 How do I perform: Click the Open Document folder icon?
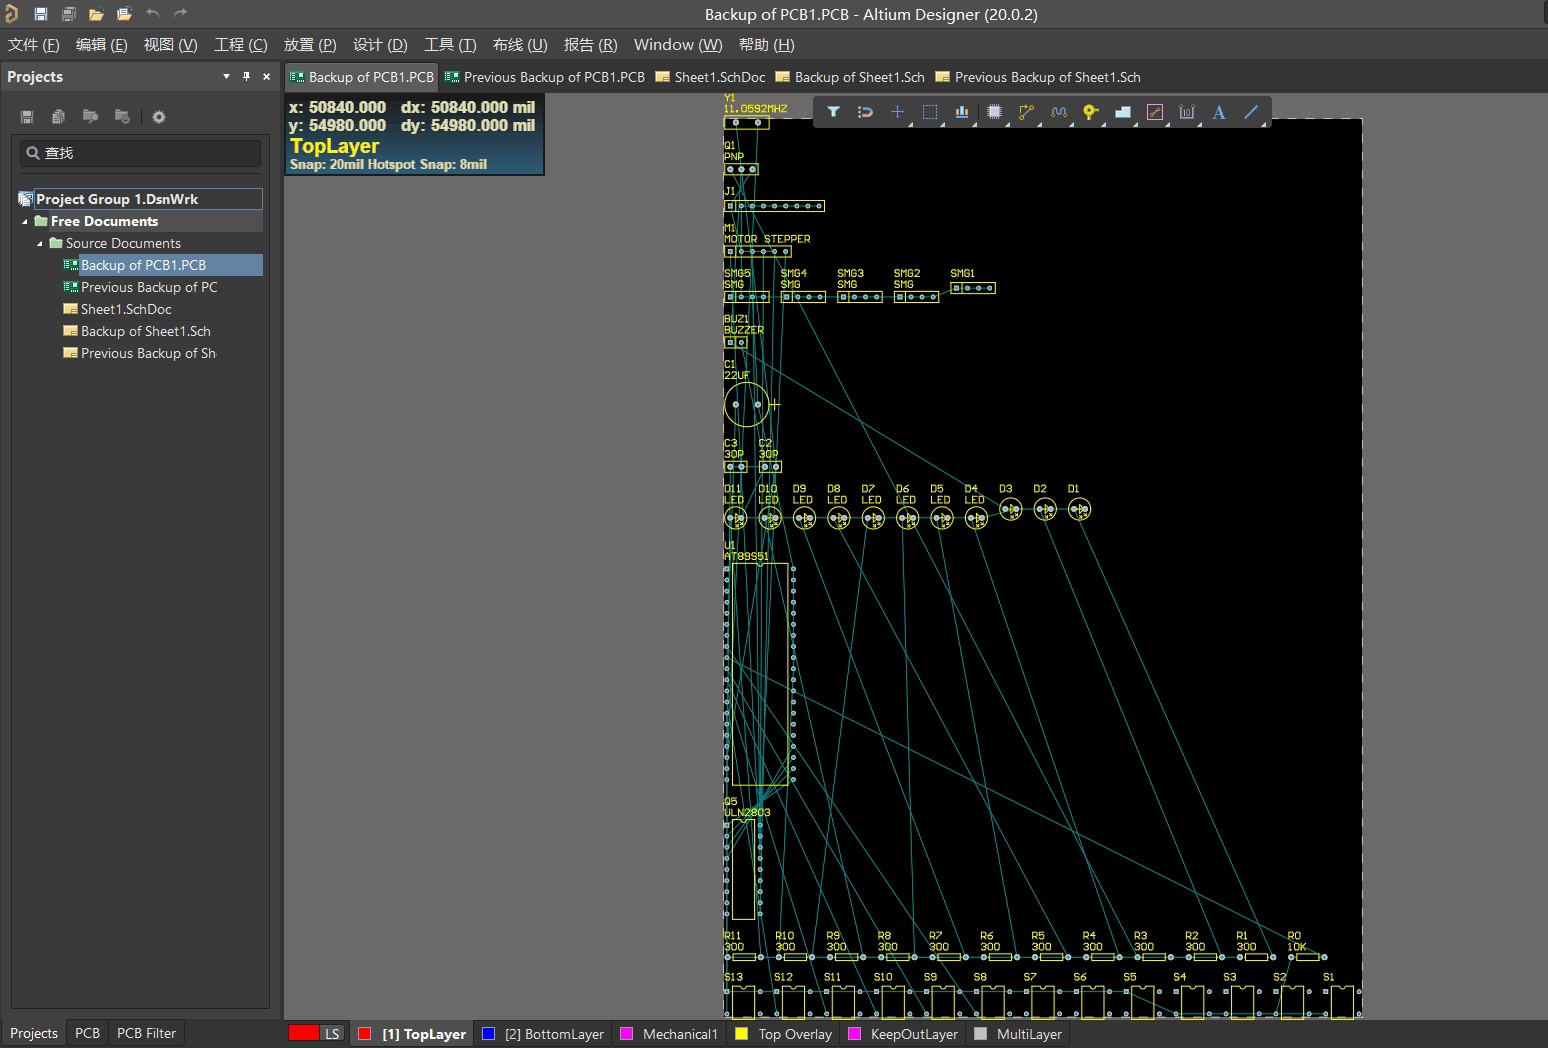pos(96,14)
